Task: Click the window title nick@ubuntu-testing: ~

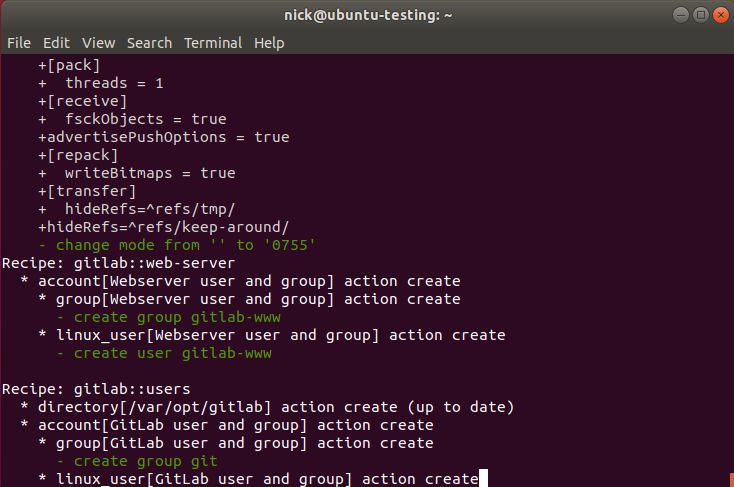Action: click(x=368, y=15)
